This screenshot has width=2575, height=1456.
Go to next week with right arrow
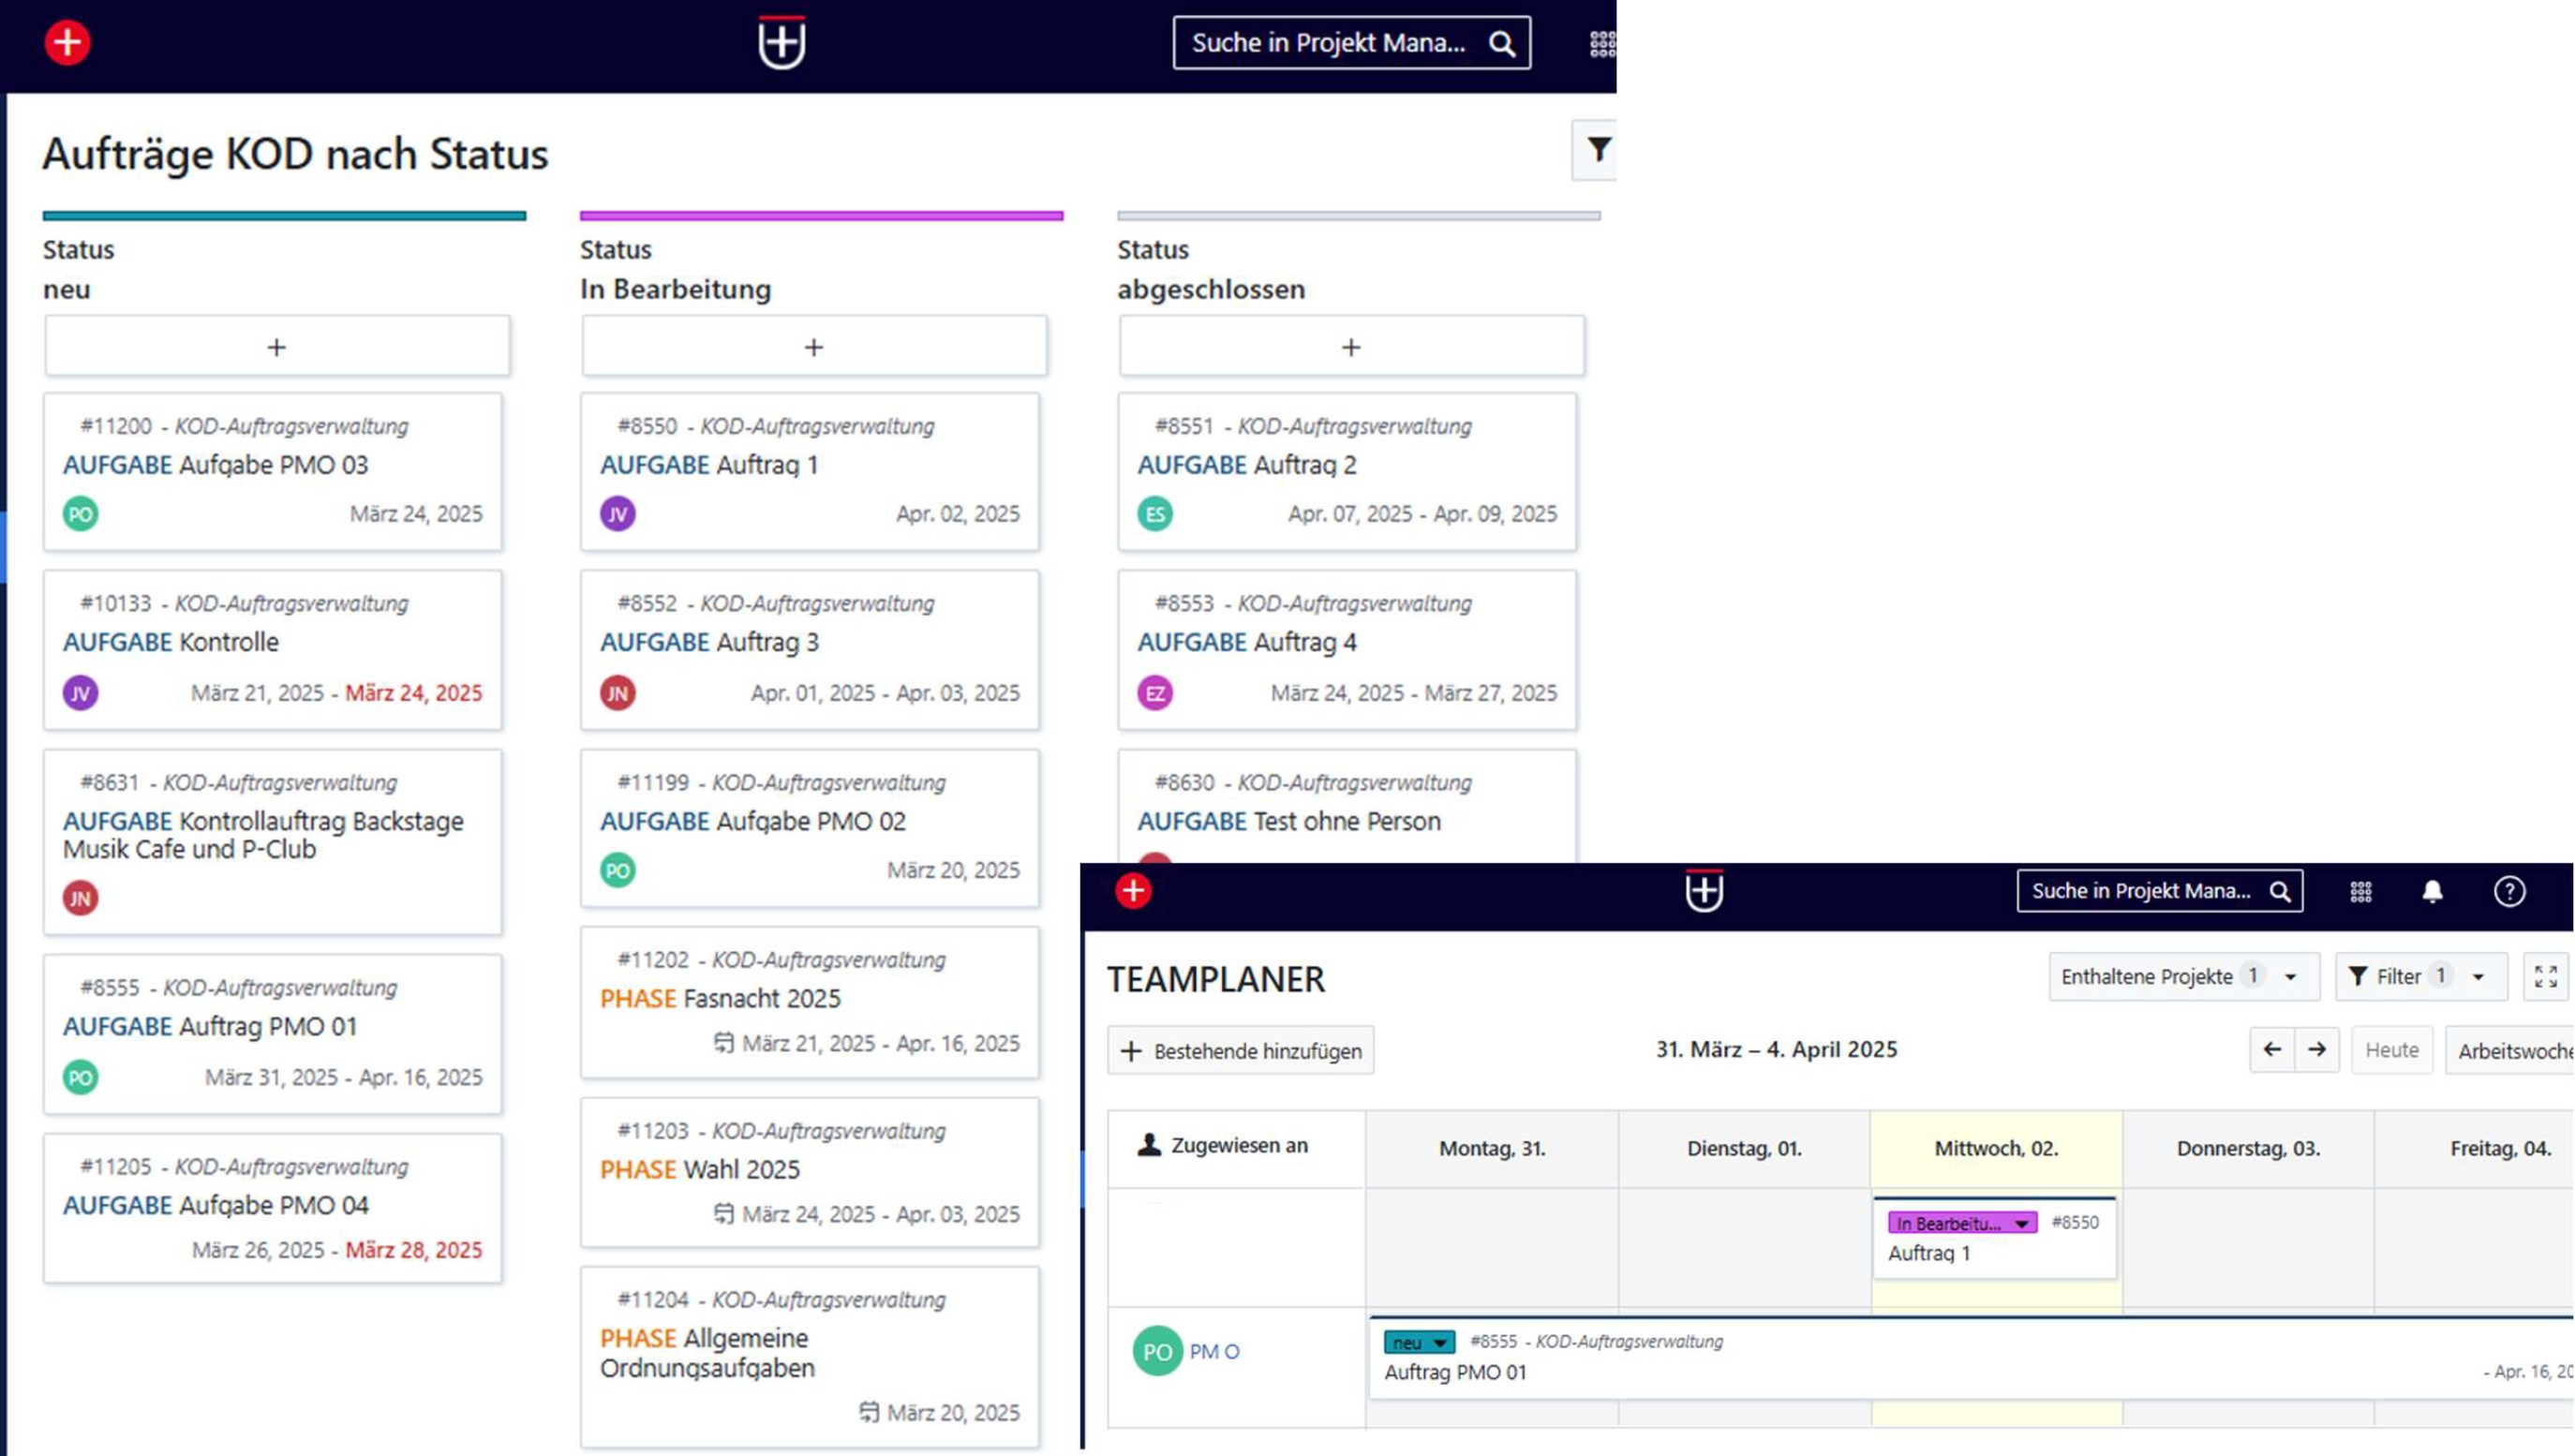pyautogui.click(x=2316, y=1050)
